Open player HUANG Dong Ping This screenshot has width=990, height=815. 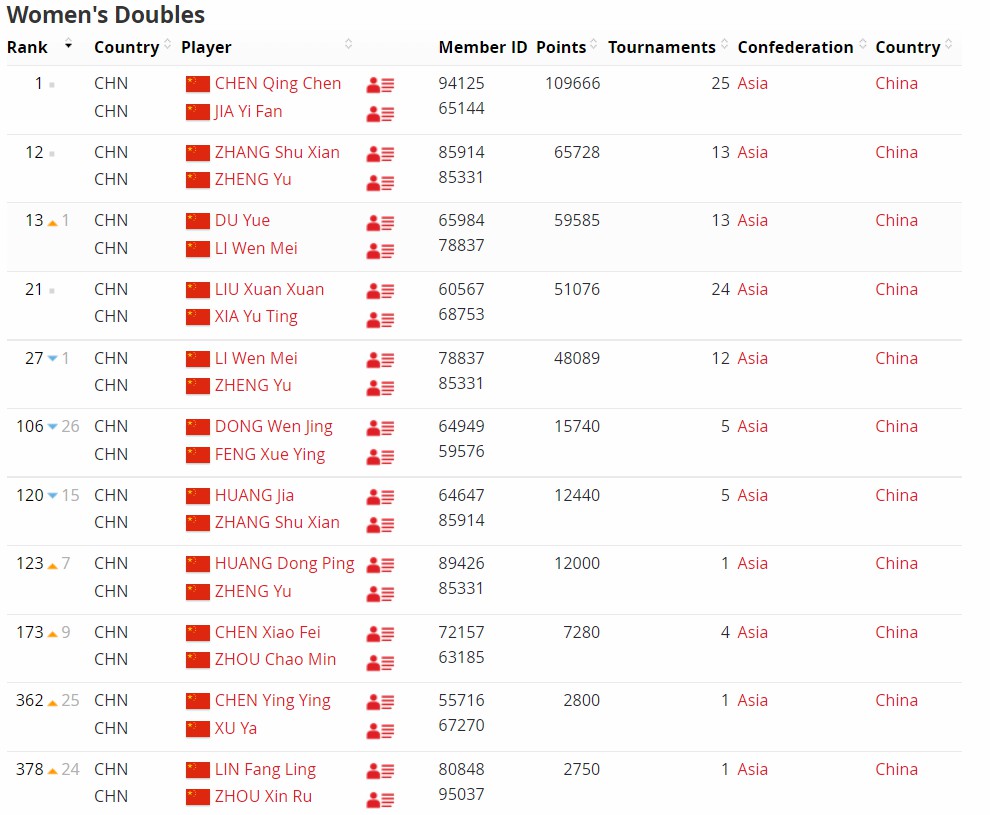(x=284, y=564)
